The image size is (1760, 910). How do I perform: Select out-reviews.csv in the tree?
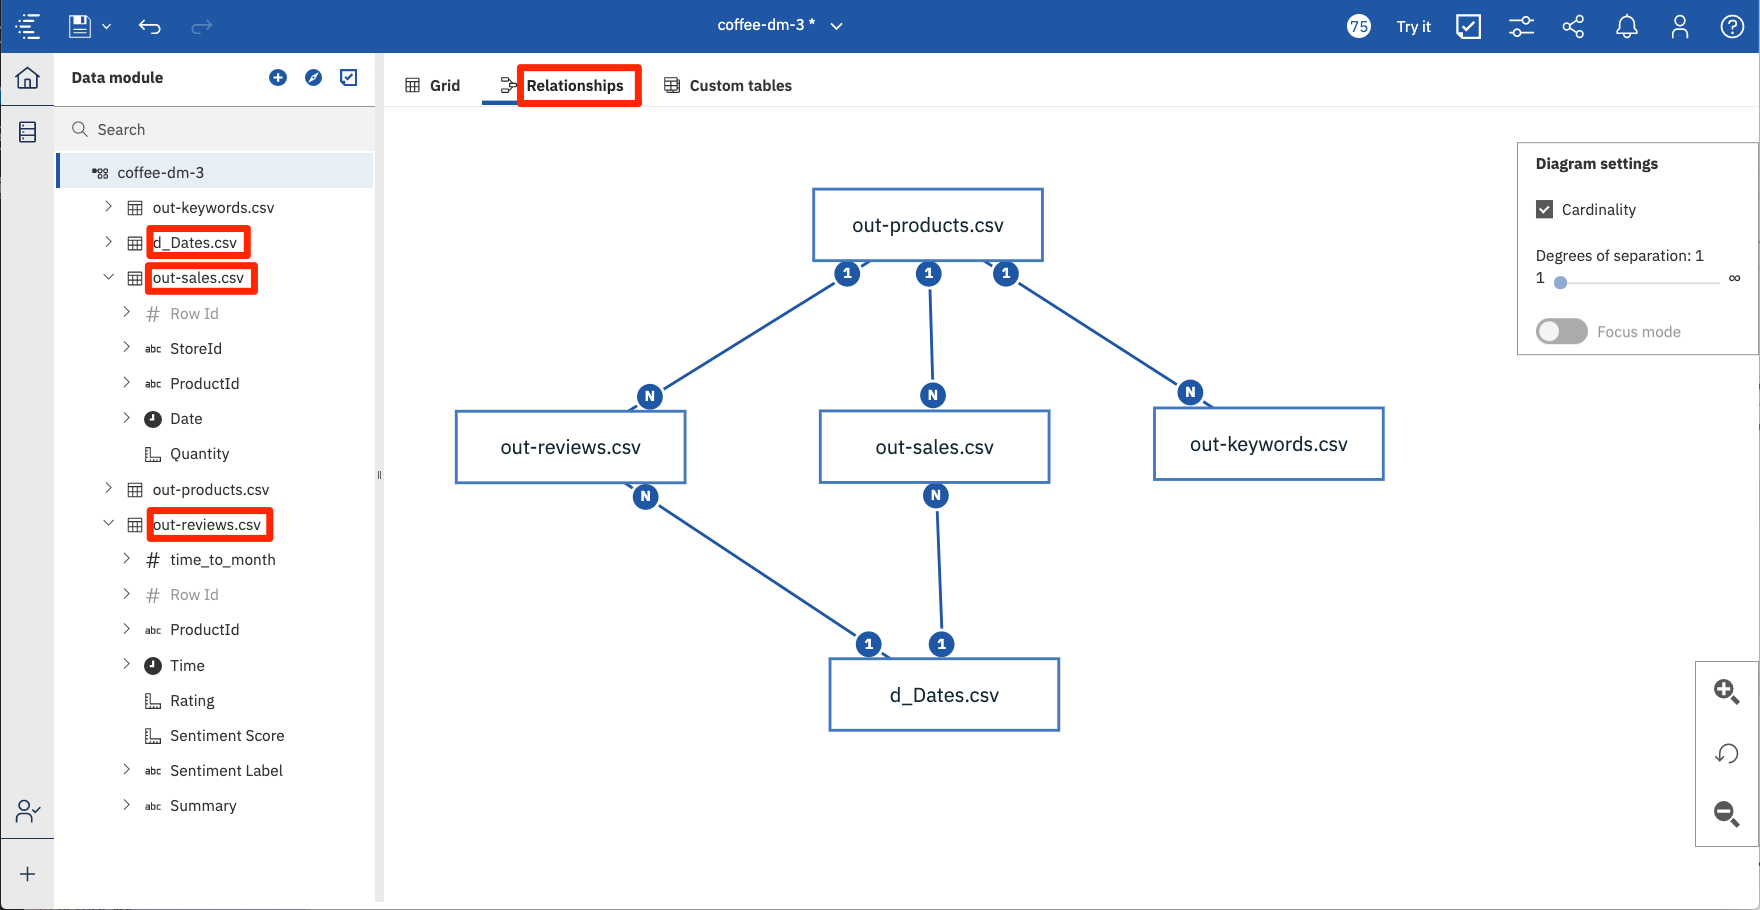click(207, 525)
